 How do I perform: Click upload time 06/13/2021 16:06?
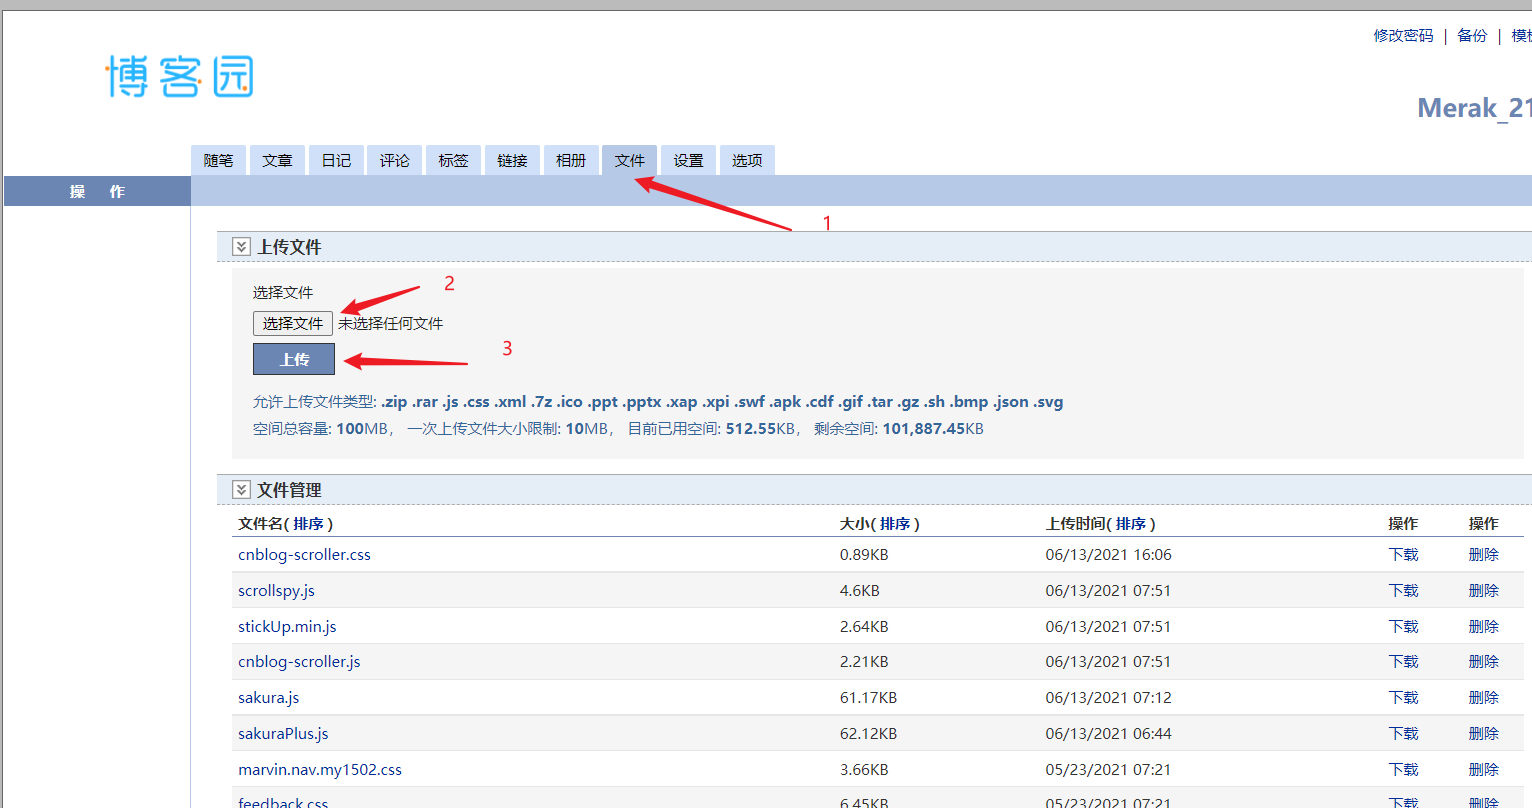(x=1108, y=554)
